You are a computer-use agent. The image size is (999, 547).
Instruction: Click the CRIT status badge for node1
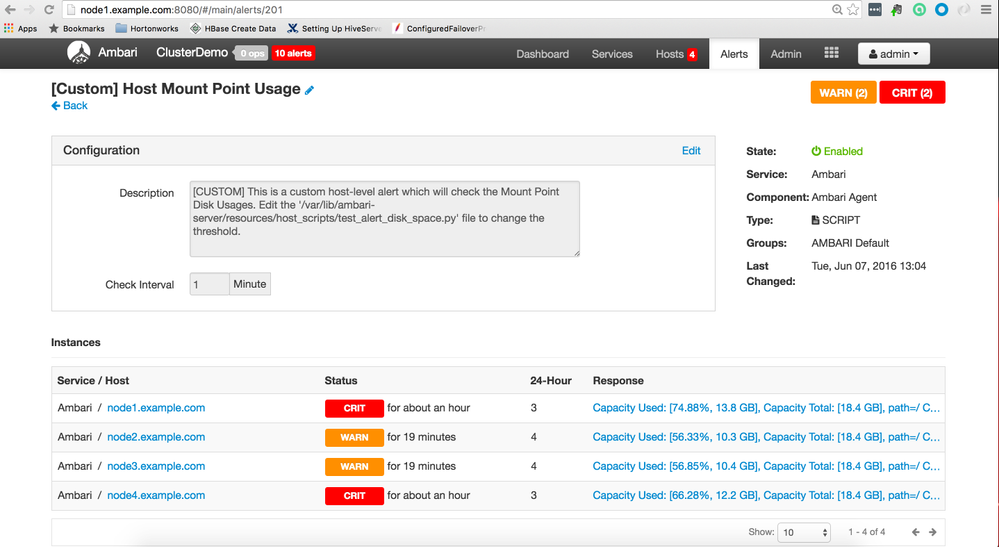[x=354, y=408]
